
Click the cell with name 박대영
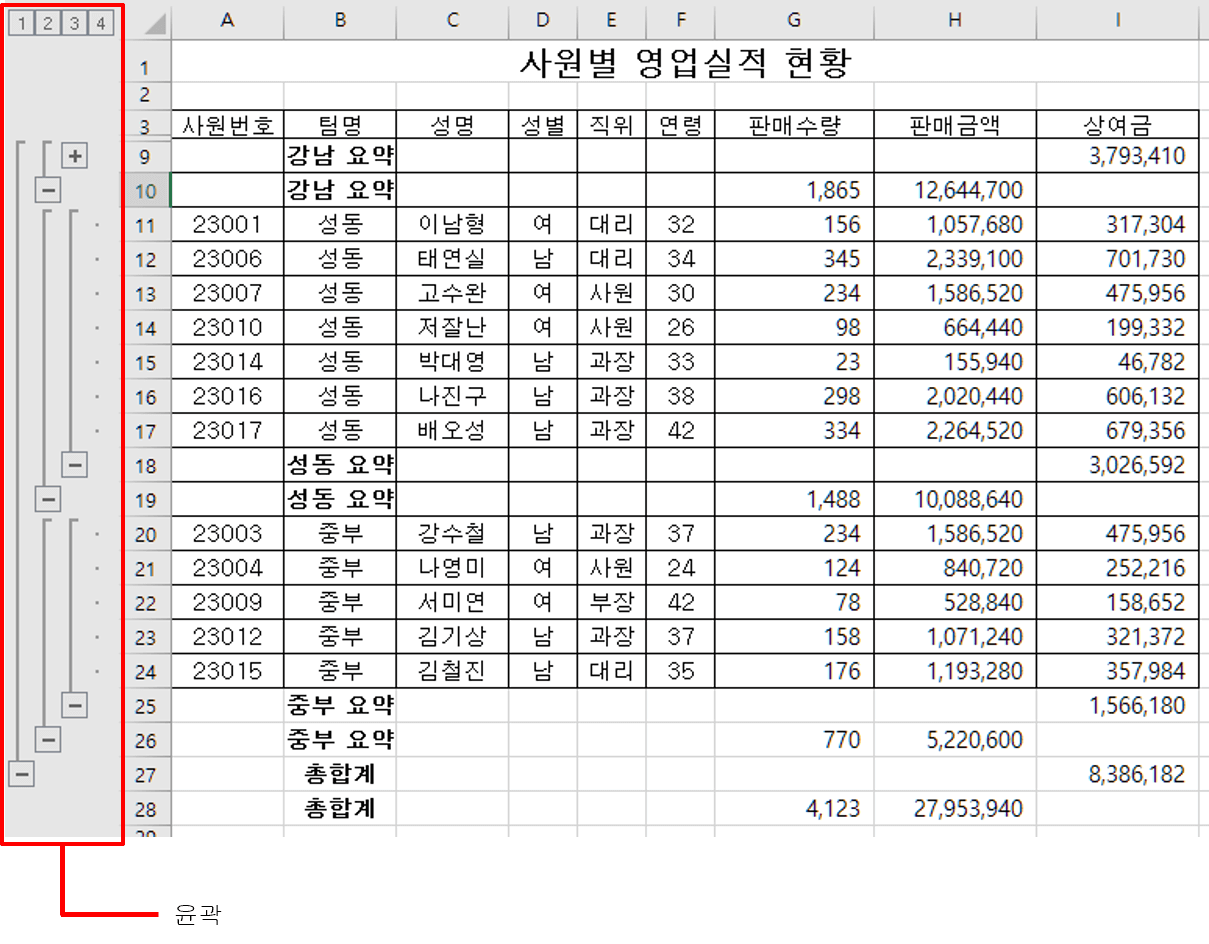[x=452, y=362]
